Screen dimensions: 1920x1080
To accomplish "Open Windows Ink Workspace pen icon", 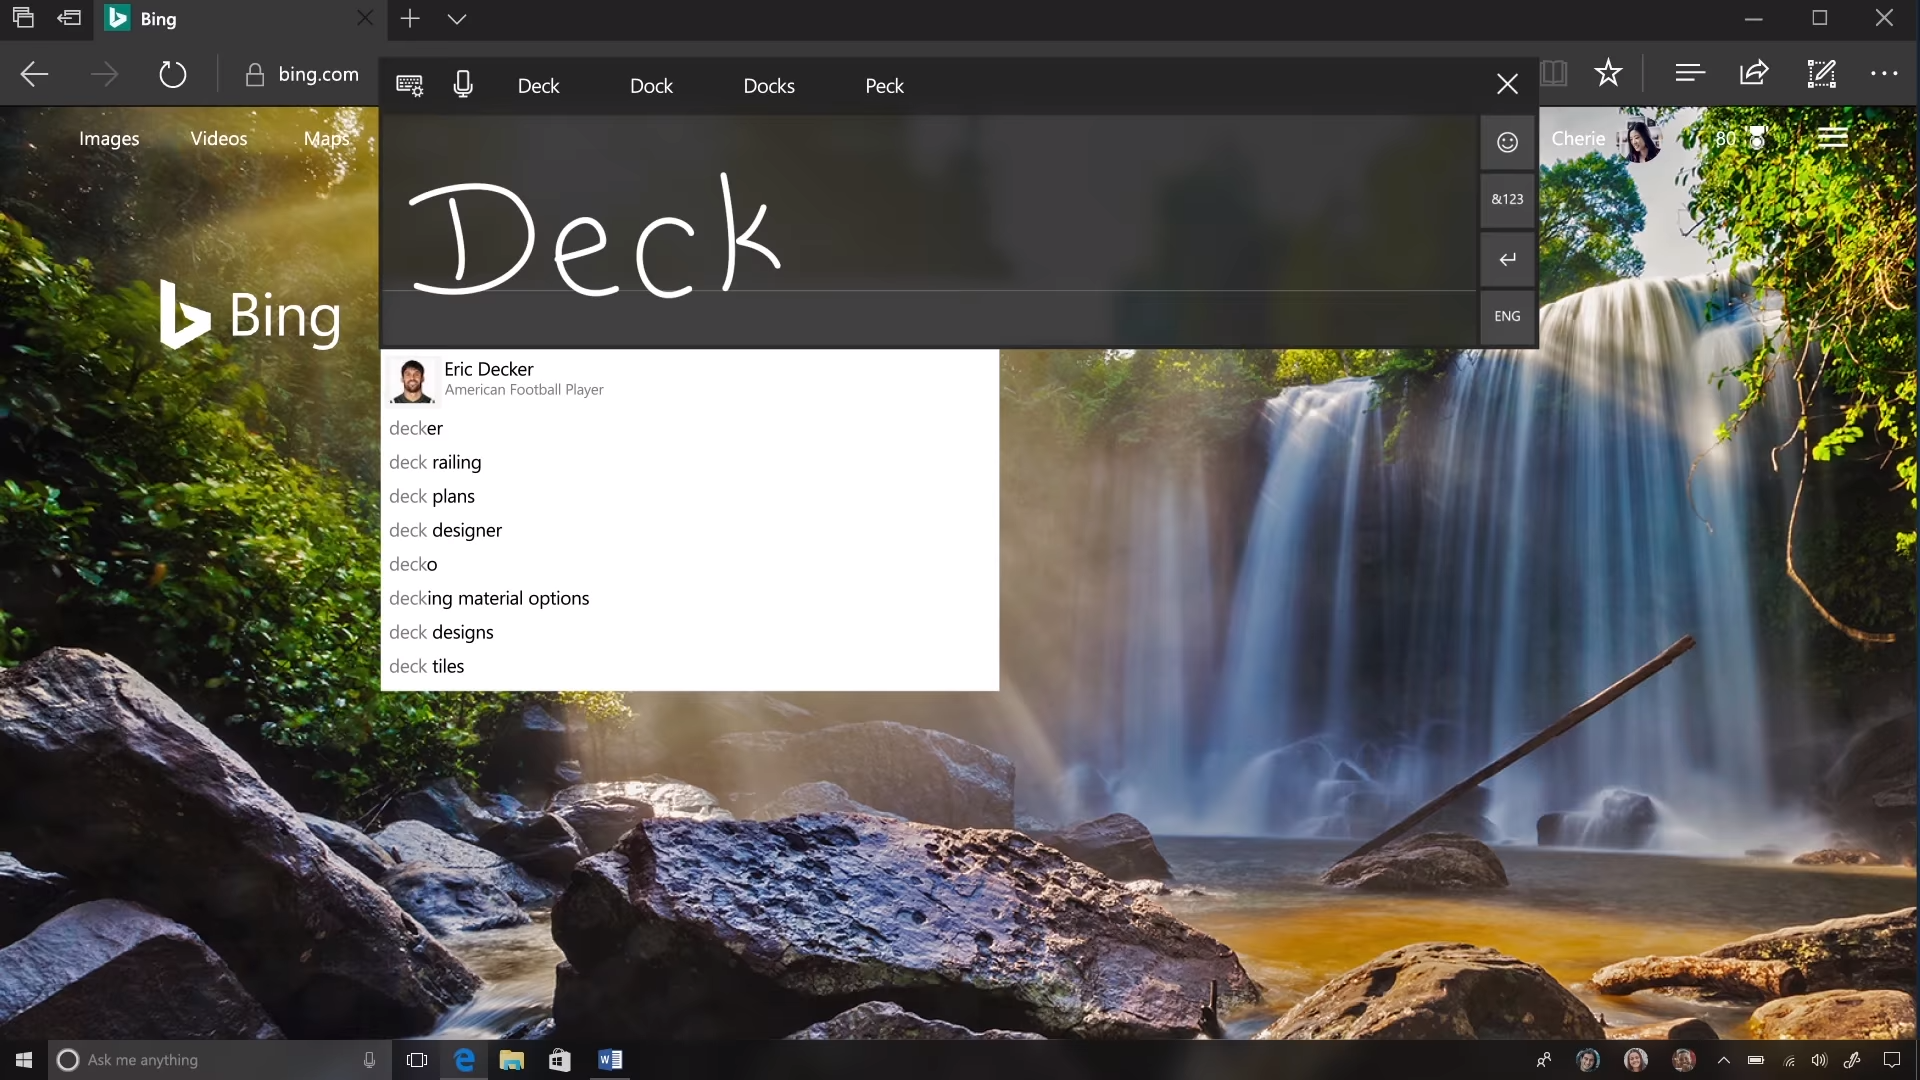I will pos(1853,1060).
